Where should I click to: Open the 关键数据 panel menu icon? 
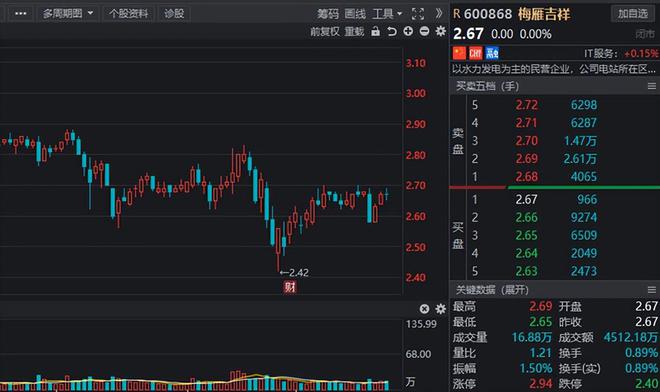click(x=652, y=290)
